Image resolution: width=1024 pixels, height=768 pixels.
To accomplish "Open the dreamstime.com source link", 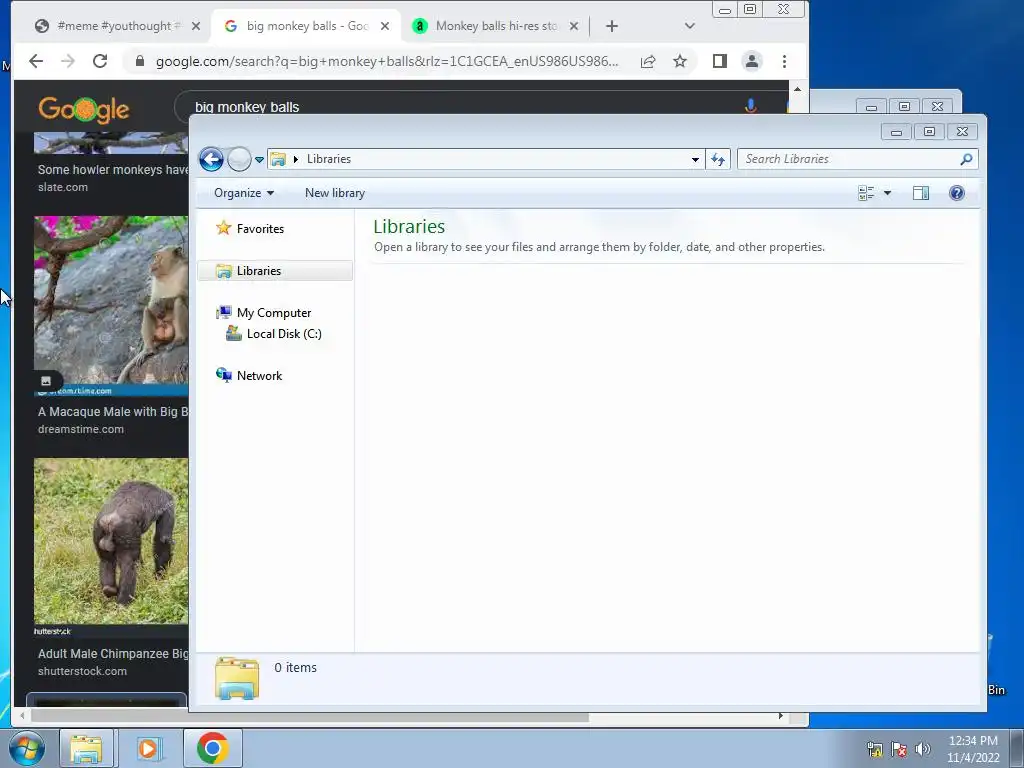I will coord(81,429).
